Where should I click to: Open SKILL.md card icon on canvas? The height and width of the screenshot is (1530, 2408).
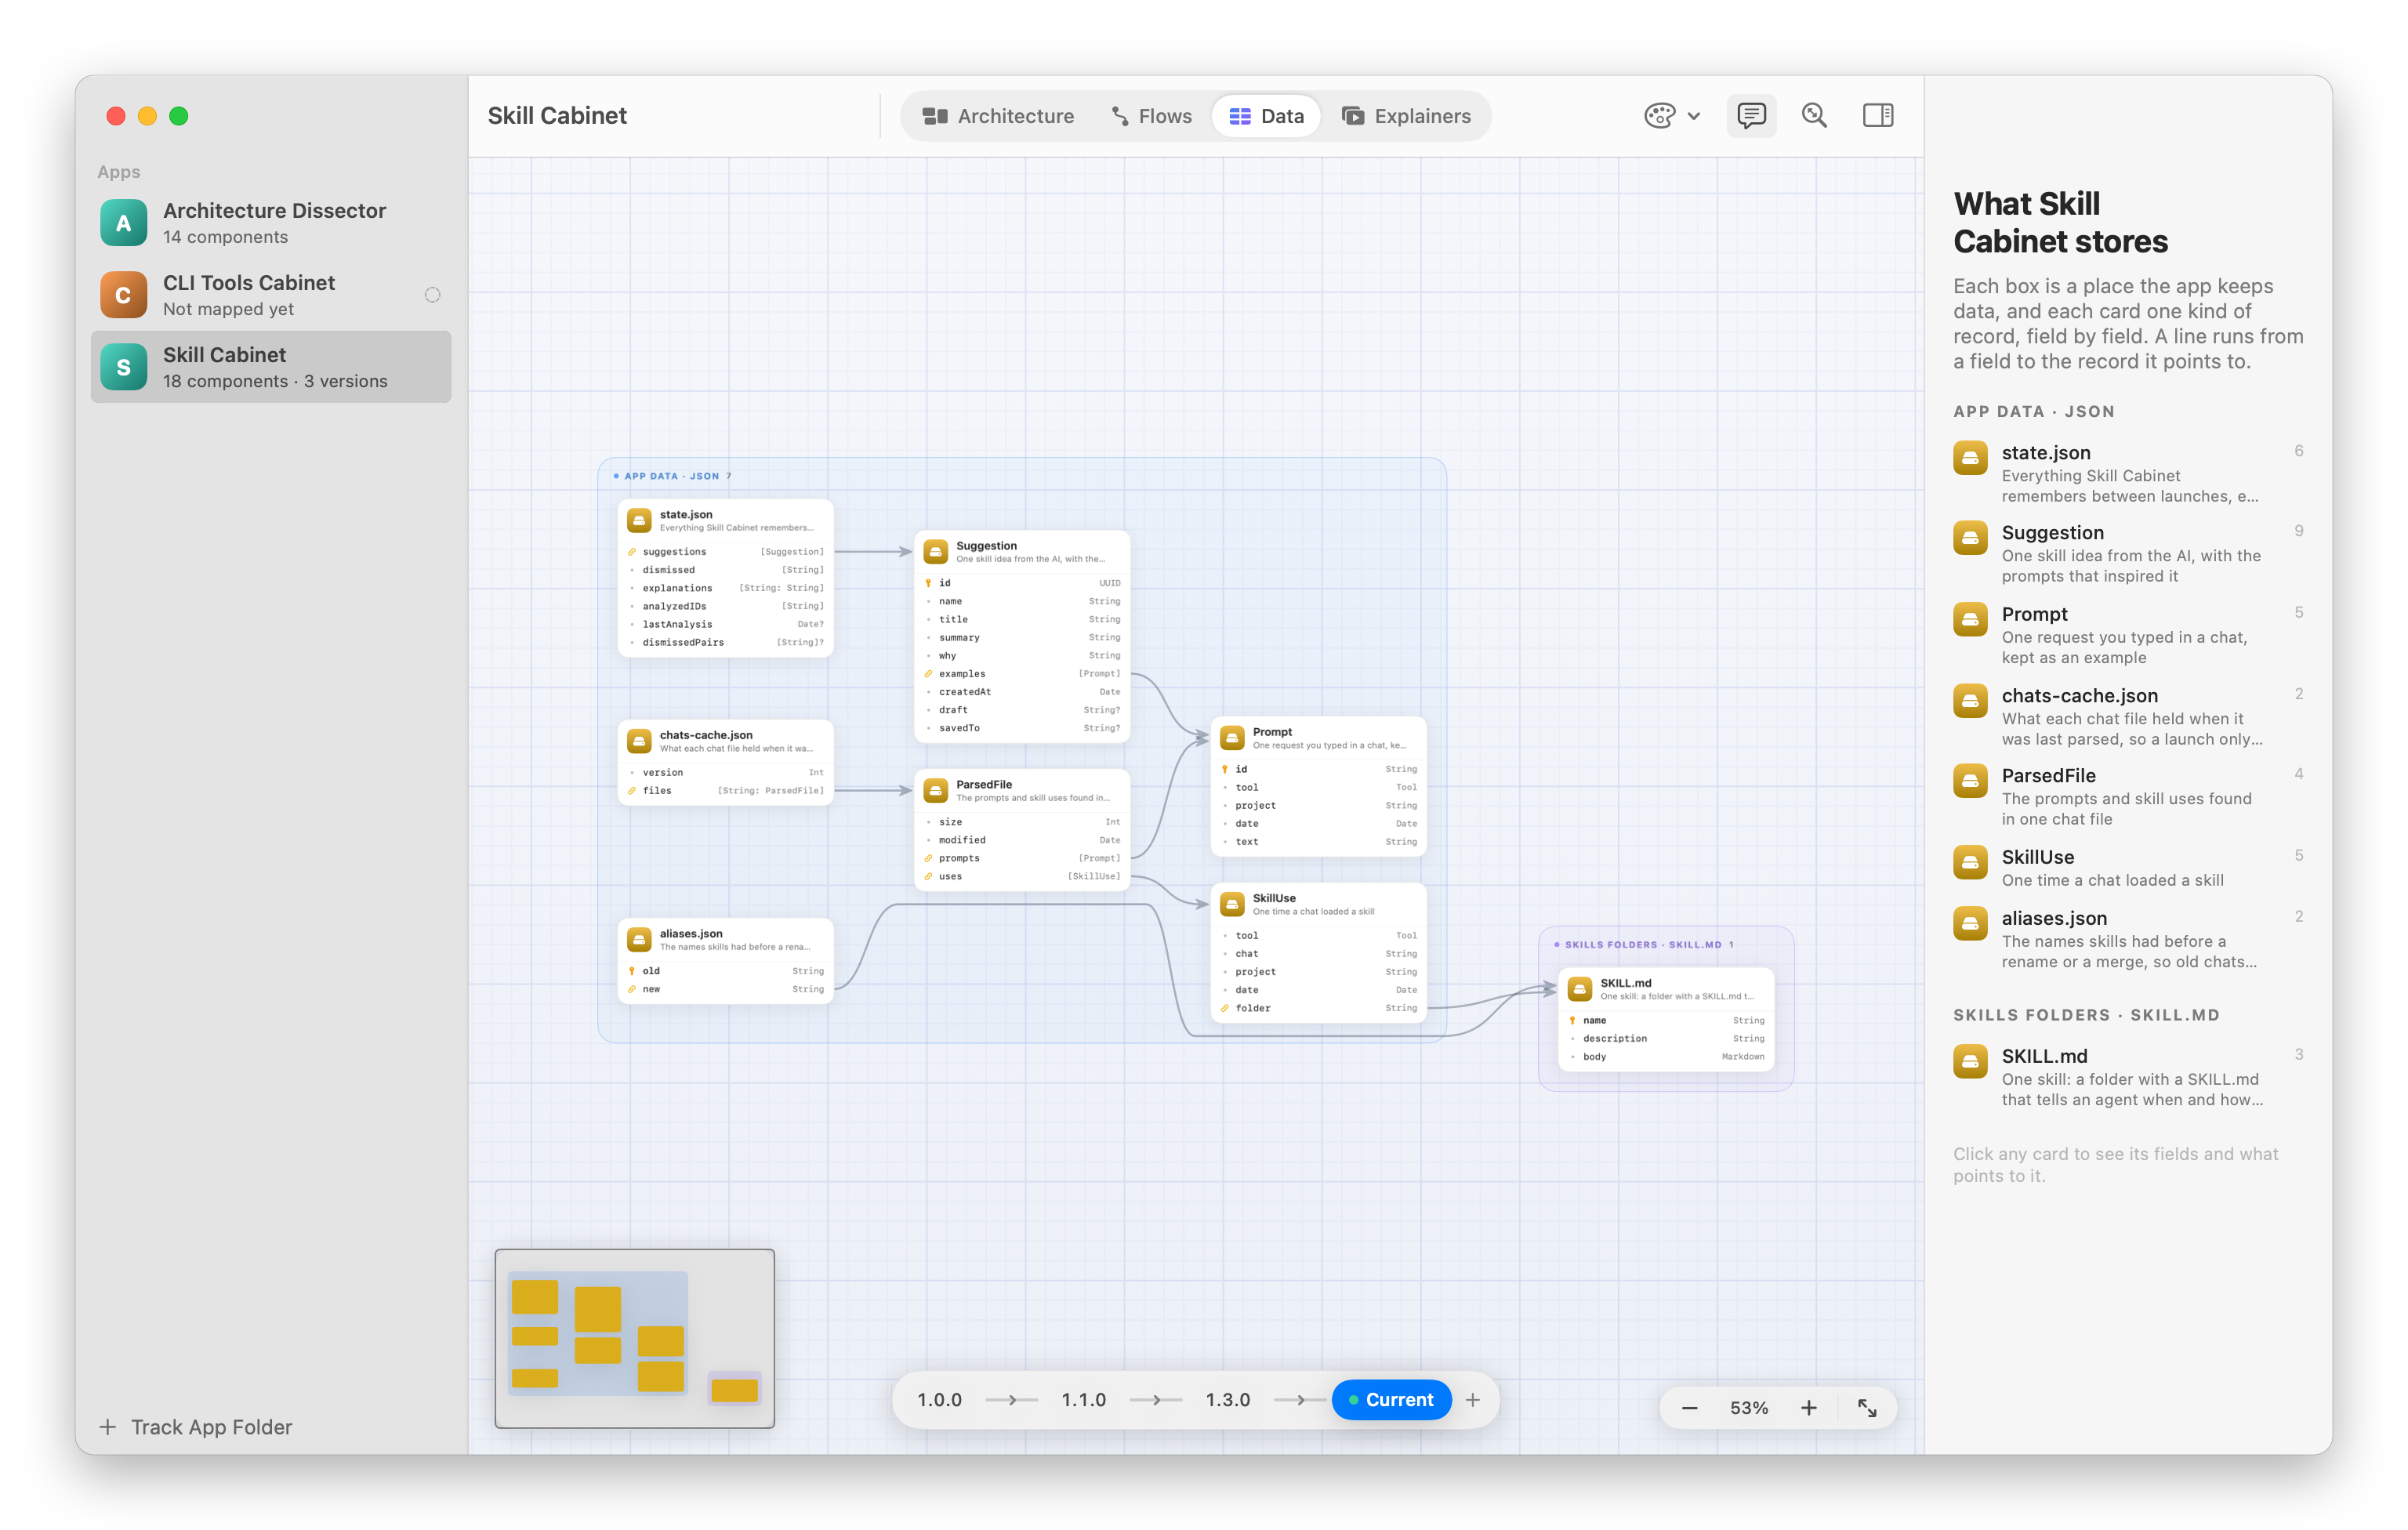[1580, 989]
